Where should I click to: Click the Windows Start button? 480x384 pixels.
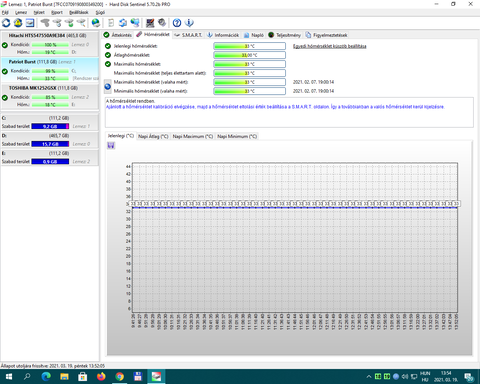point(9,377)
